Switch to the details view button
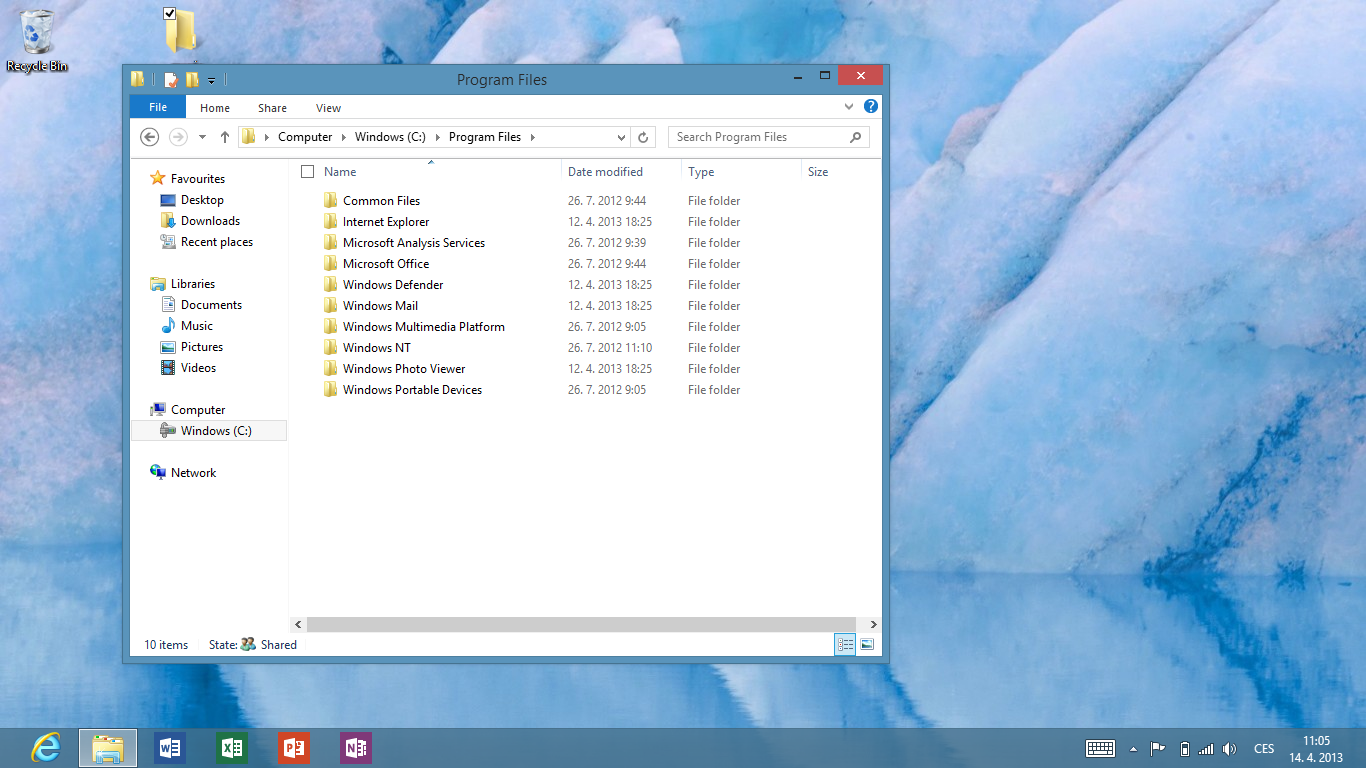1366x768 pixels. click(845, 645)
